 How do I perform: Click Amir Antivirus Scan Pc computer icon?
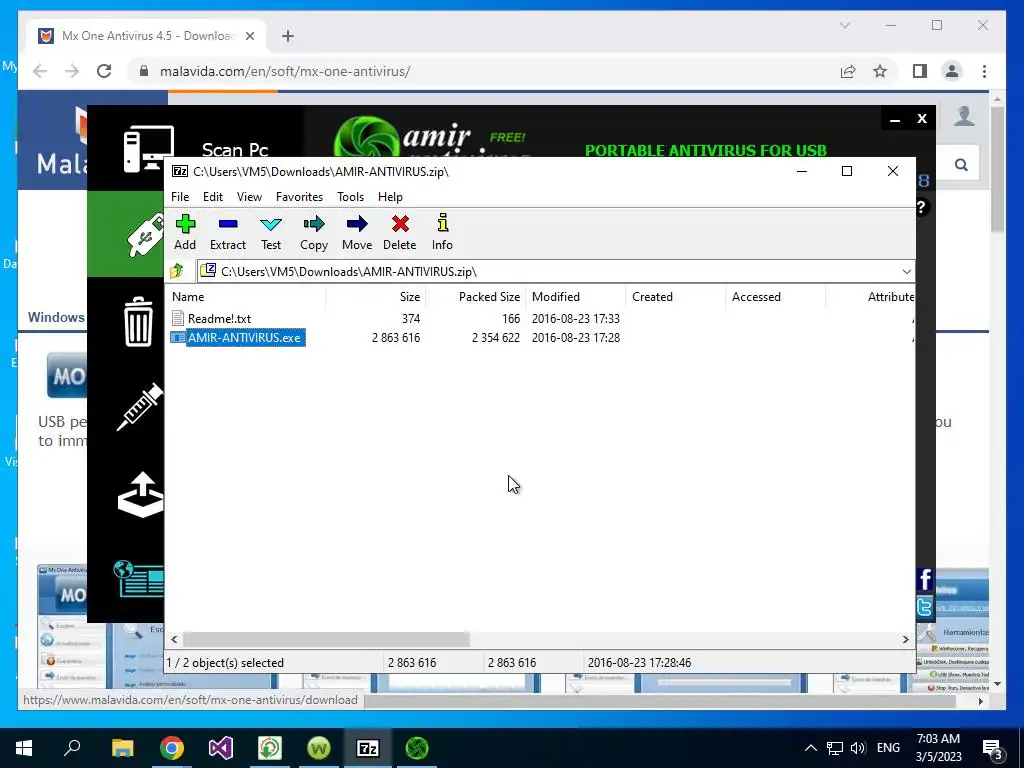148,150
